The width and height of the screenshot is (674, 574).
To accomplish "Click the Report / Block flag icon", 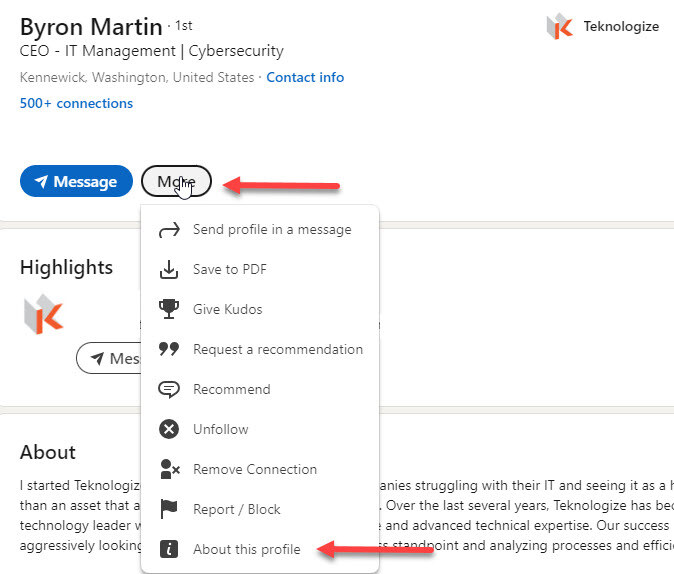I will pos(170,509).
